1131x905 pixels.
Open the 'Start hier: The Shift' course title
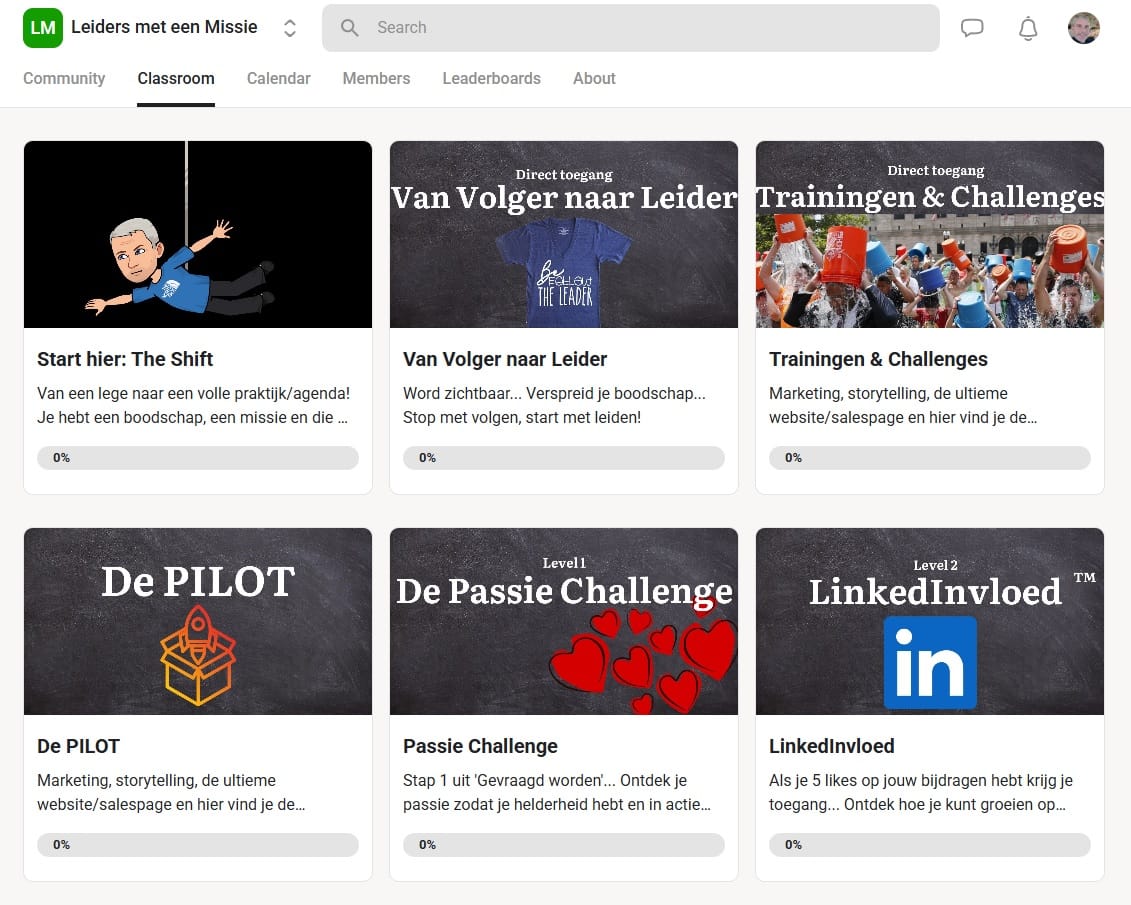pos(125,359)
